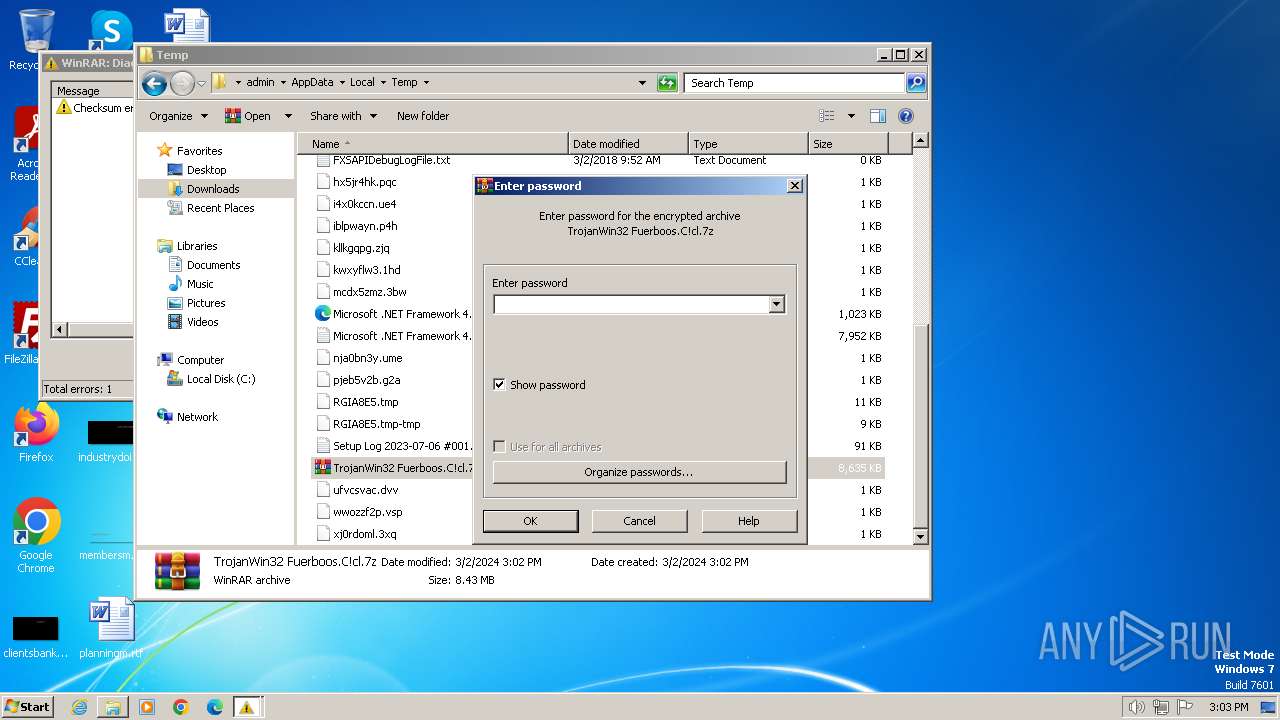Open Explorer help question mark icon

[x=906, y=116]
